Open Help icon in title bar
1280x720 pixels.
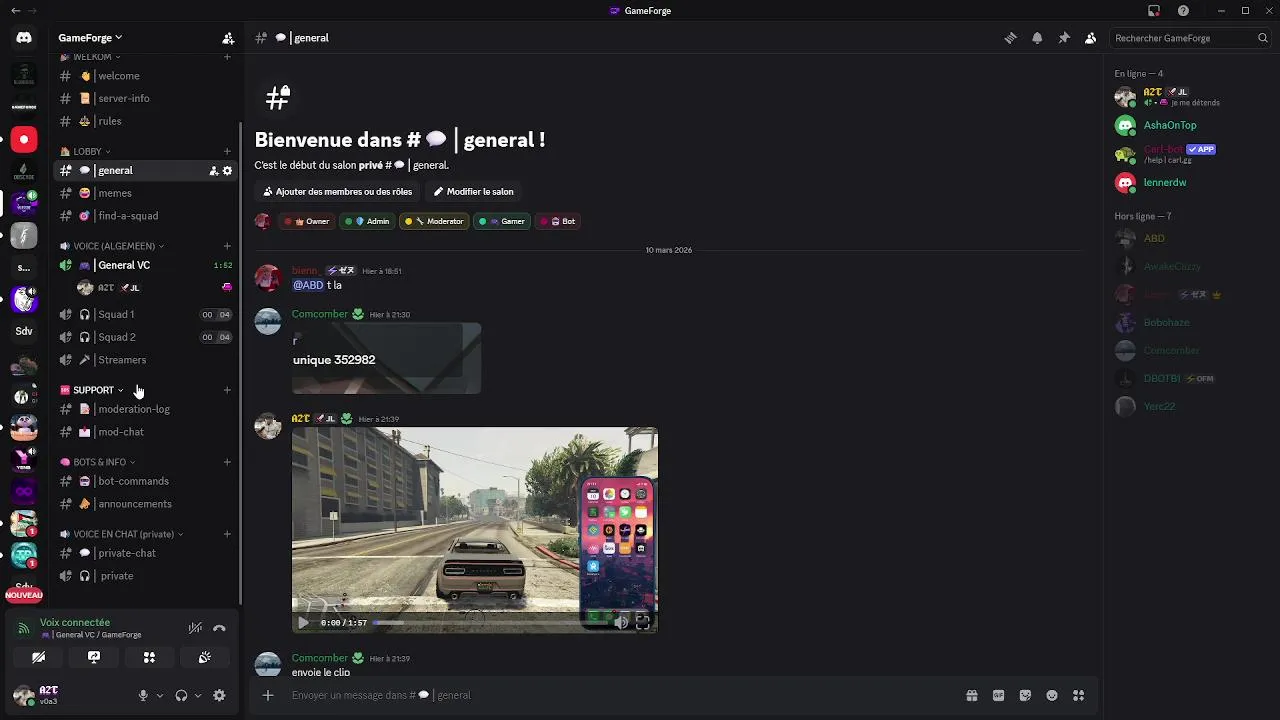[1183, 10]
